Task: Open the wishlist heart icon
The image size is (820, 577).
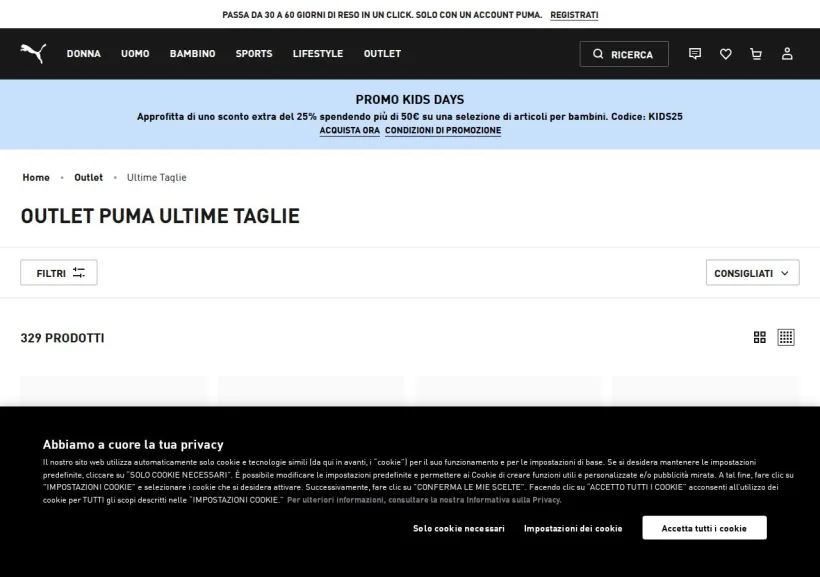Action: 725,53
